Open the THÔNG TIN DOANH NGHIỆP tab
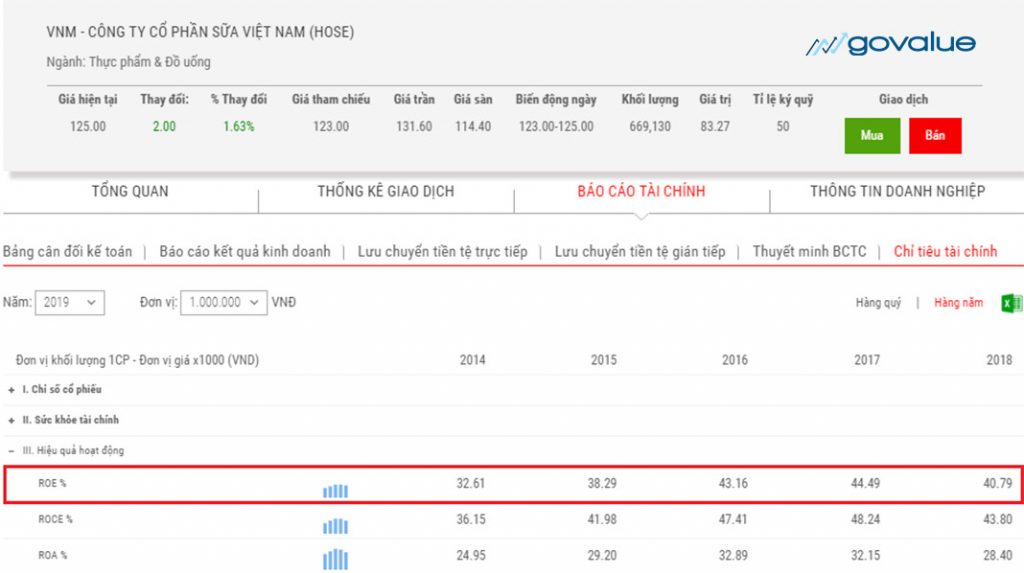Image resolution: width=1024 pixels, height=573 pixels. [x=897, y=191]
